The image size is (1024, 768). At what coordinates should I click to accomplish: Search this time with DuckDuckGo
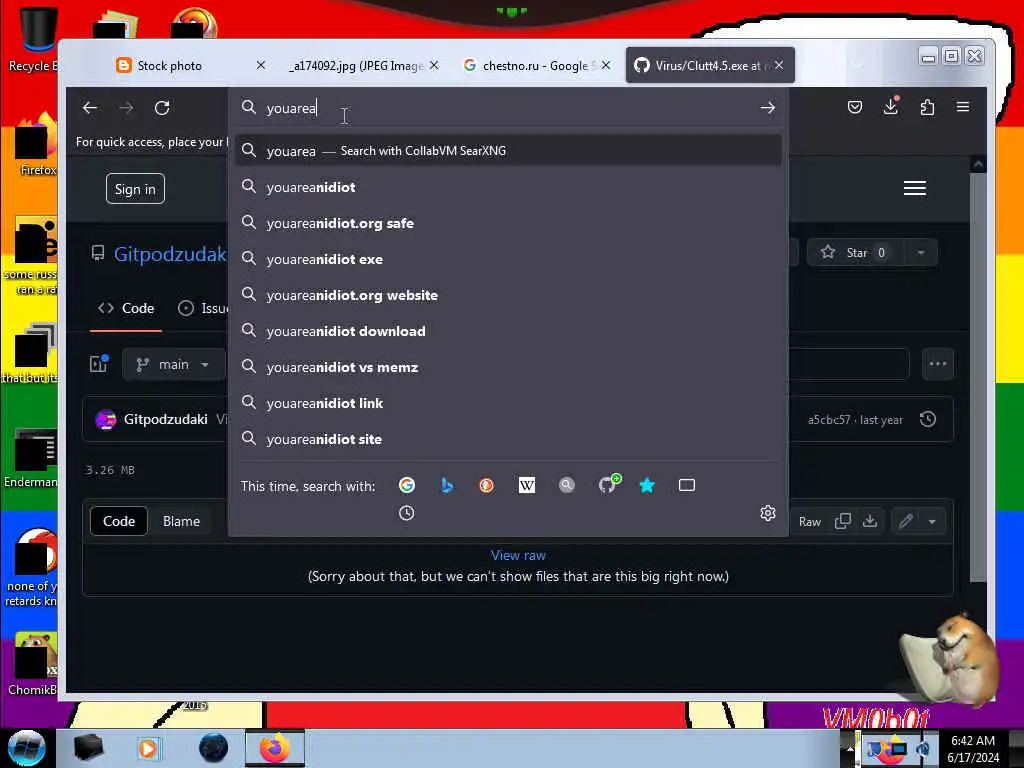click(487, 485)
